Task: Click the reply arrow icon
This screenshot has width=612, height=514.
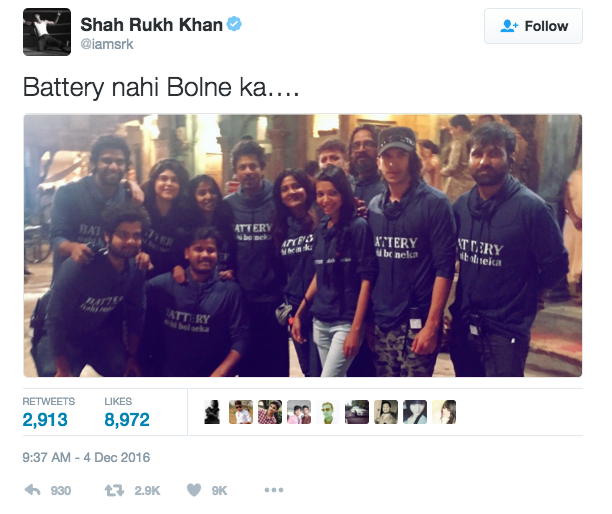Action: tap(32, 490)
